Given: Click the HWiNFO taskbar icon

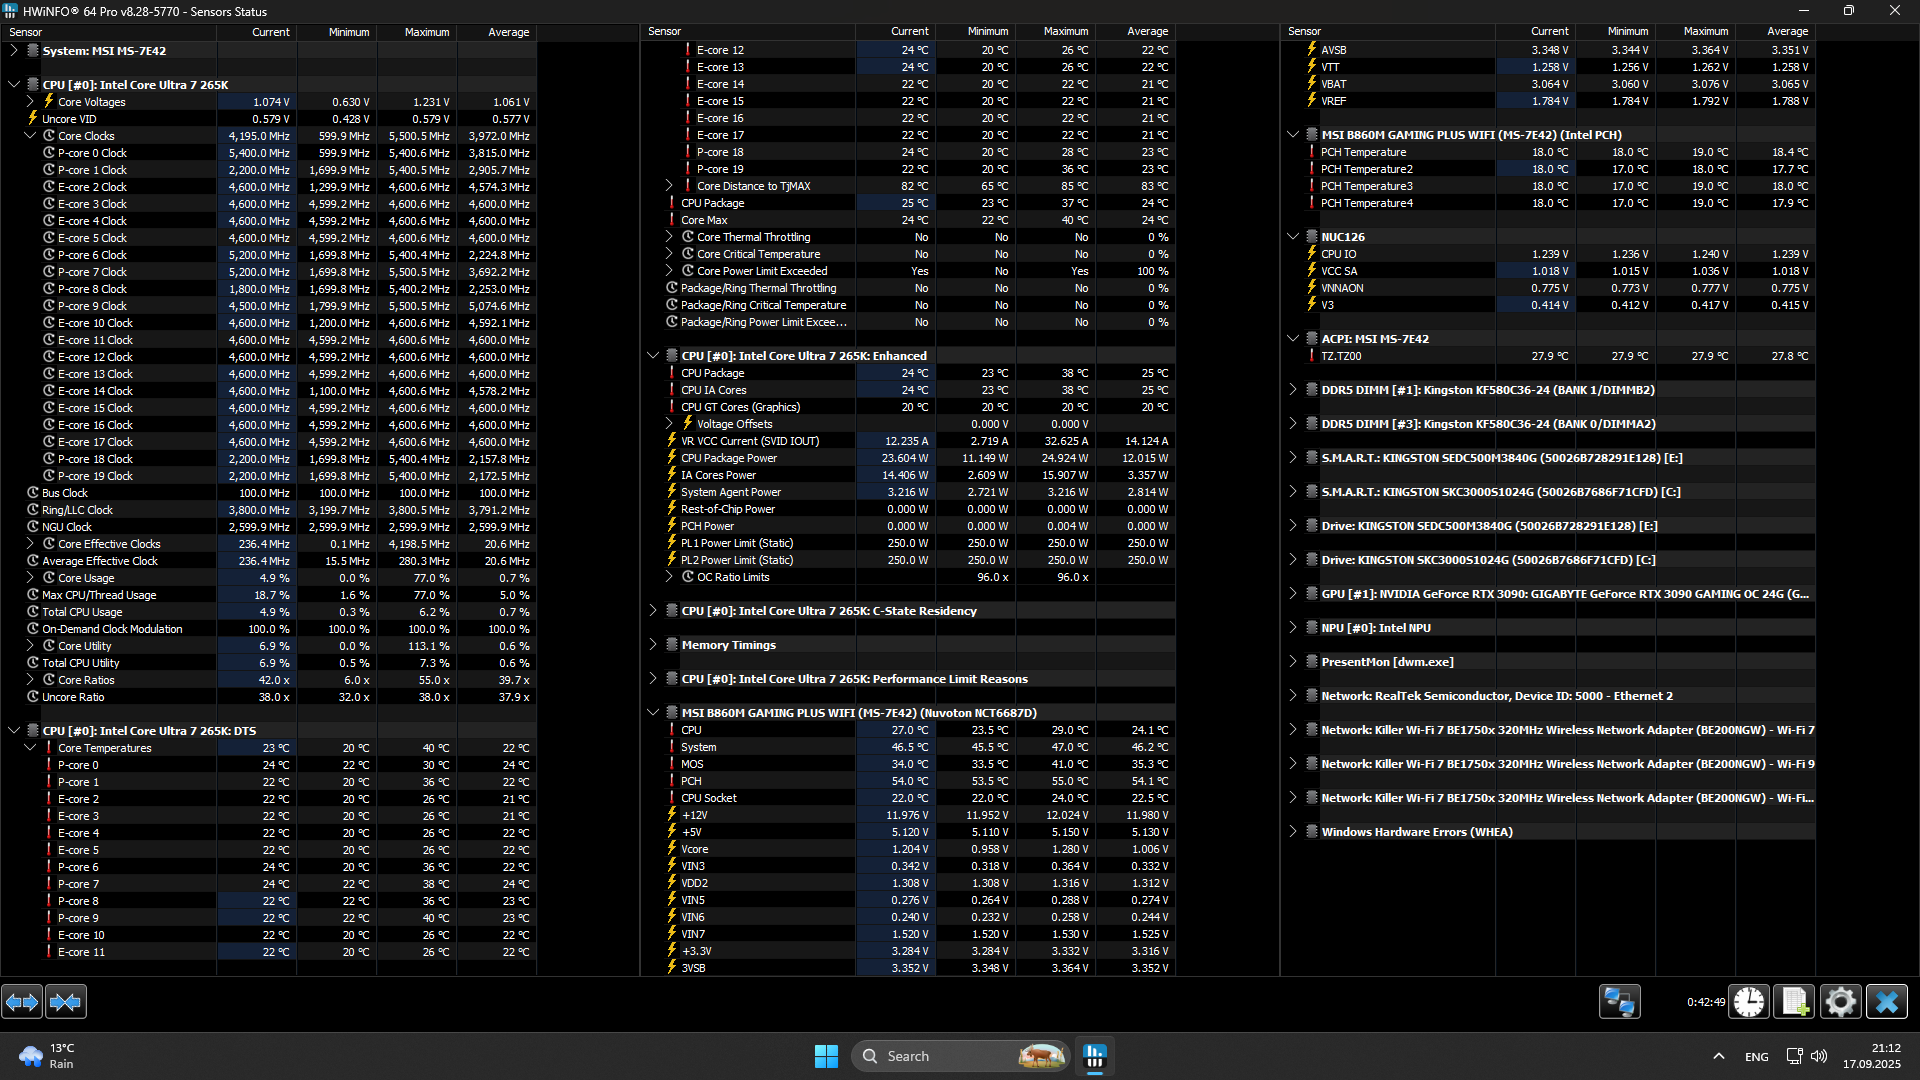Looking at the screenshot, I should pos(1095,1056).
